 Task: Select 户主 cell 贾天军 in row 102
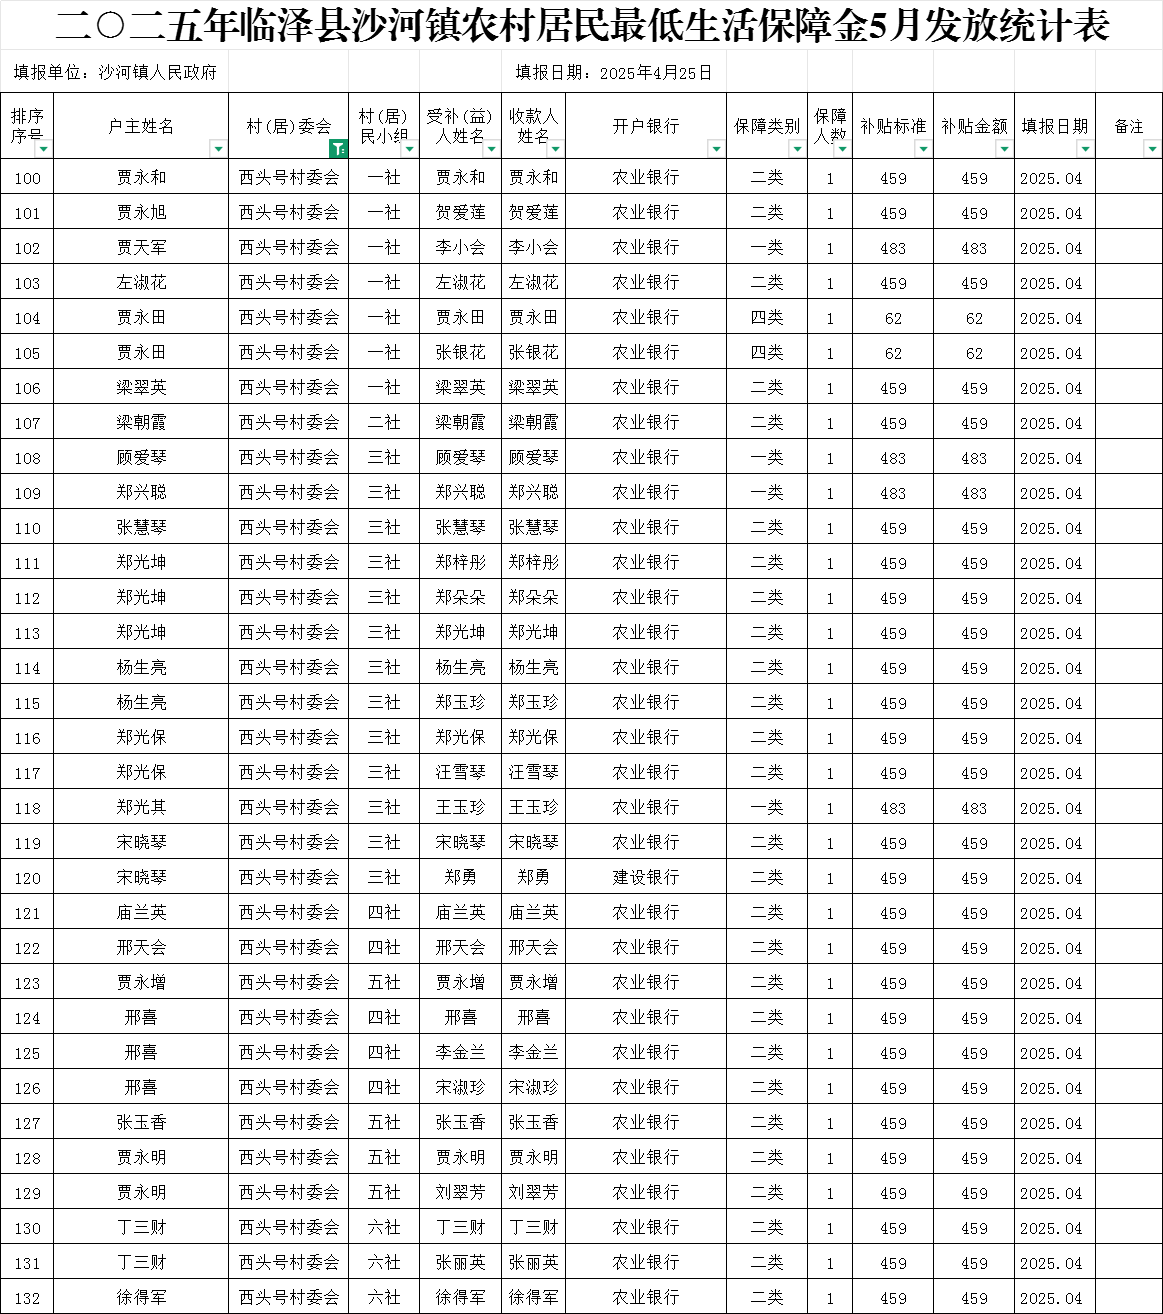click(141, 248)
